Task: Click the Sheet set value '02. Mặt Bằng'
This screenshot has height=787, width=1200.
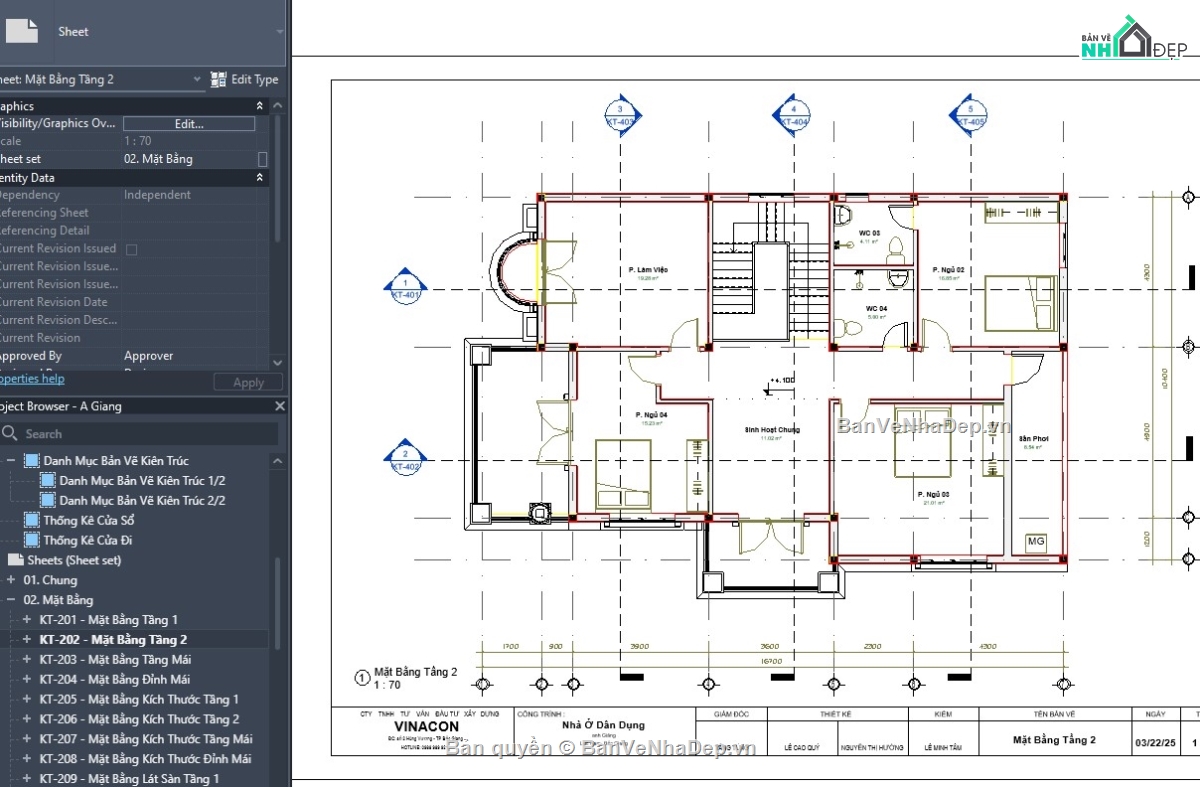Action: point(158,159)
